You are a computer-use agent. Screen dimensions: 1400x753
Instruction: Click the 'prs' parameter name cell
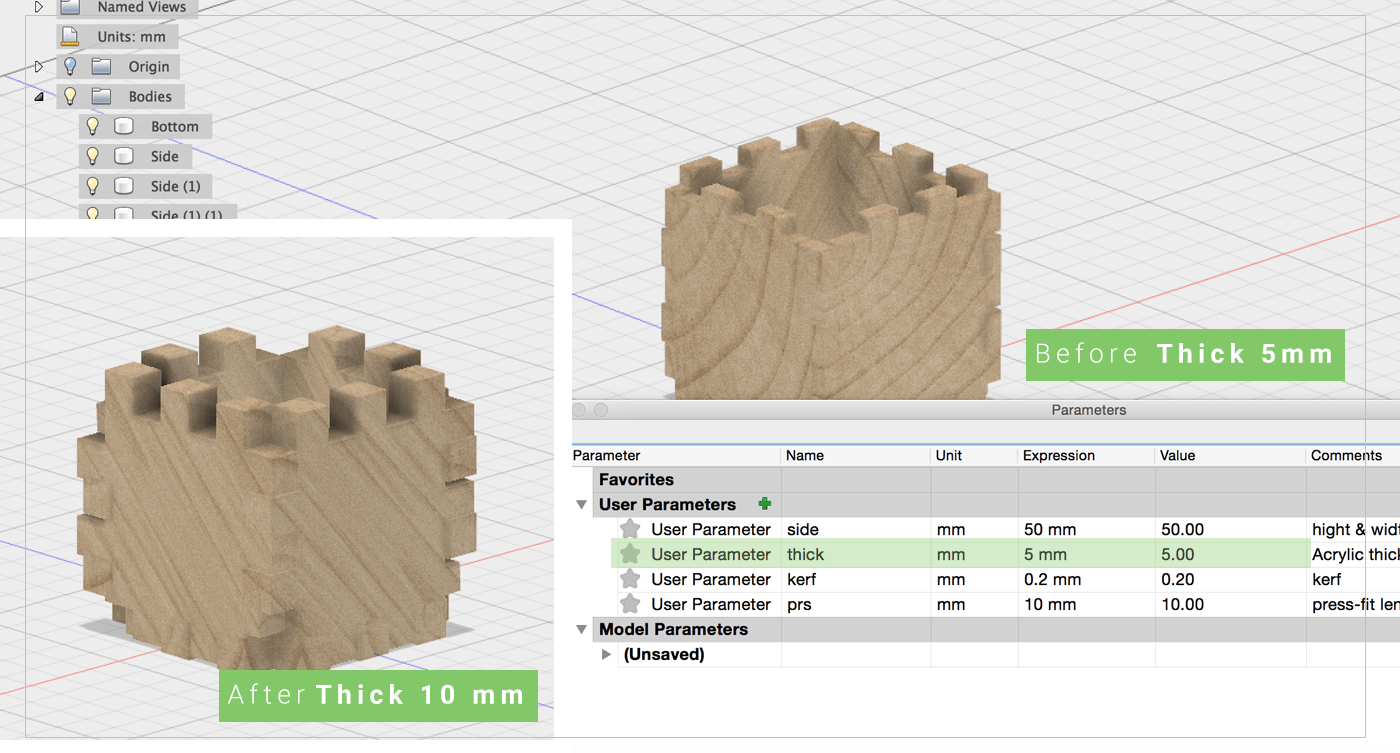pos(856,604)
